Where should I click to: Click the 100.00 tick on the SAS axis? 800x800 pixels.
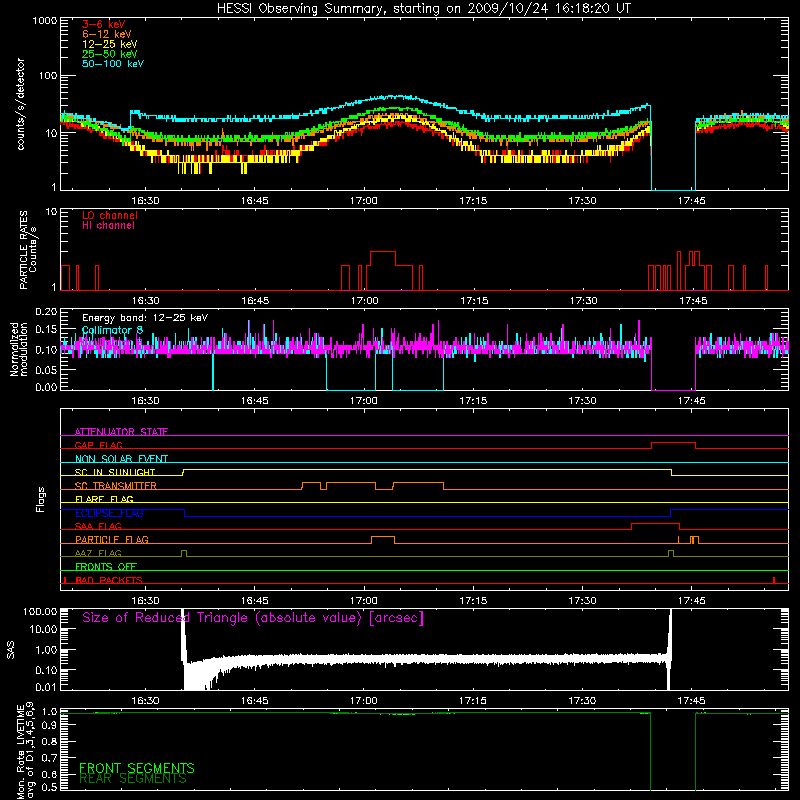(x=40, y=611)
